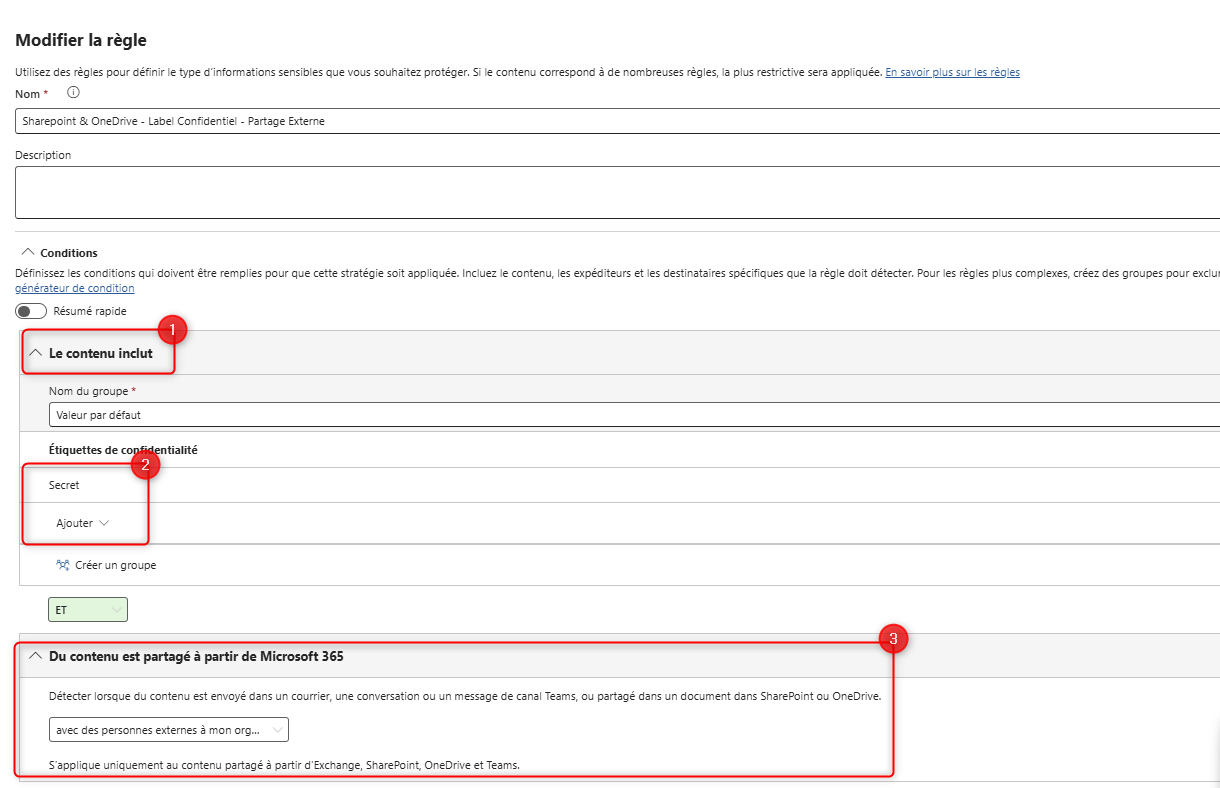
Task: Click the red annotation badge numbered 1
Action: pos(172,329)
